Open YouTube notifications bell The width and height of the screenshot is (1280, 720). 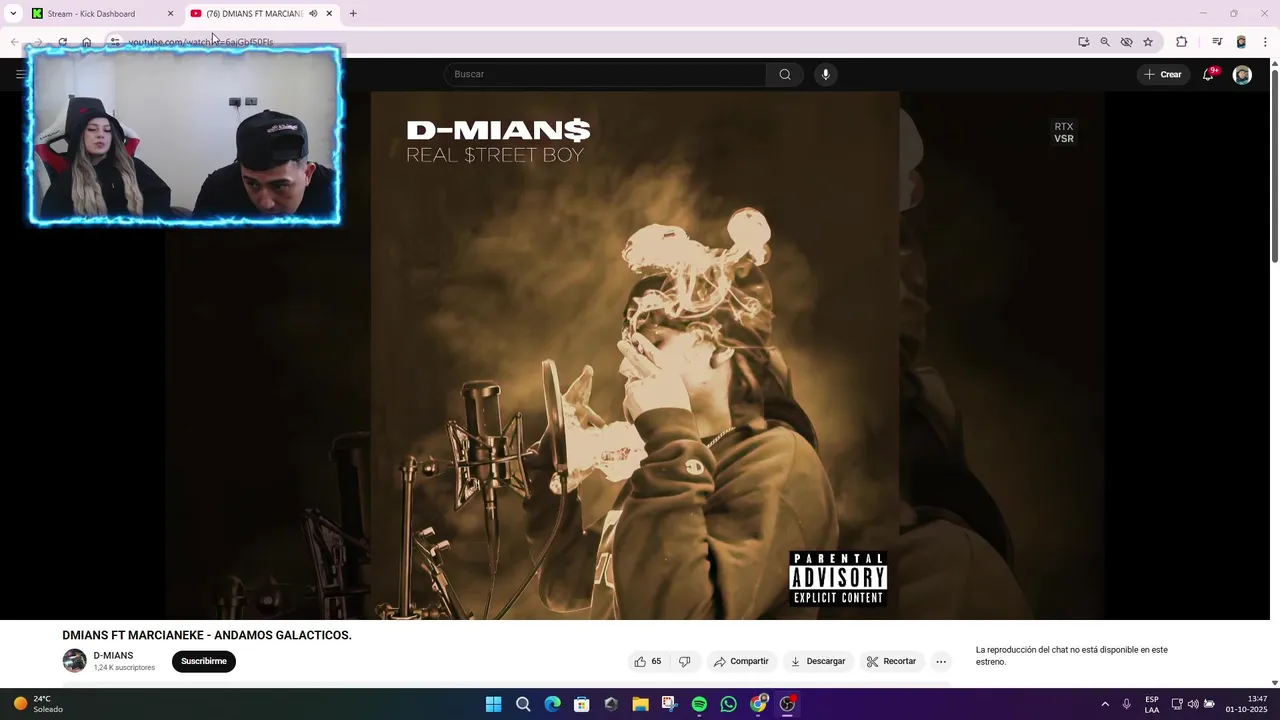click(x=1208, y=74)
